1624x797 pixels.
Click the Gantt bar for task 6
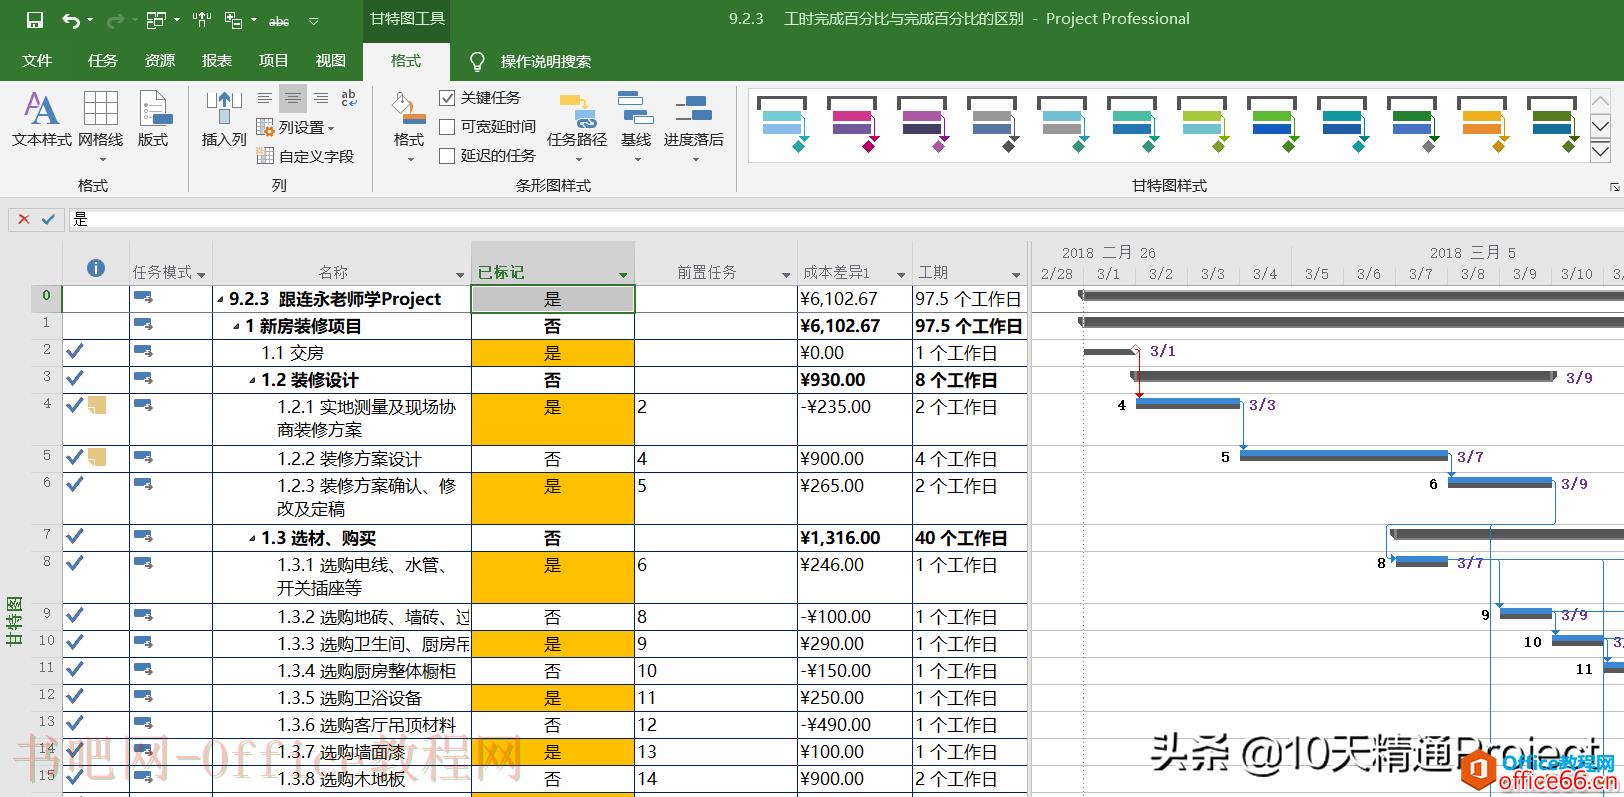click(1500, 482)
